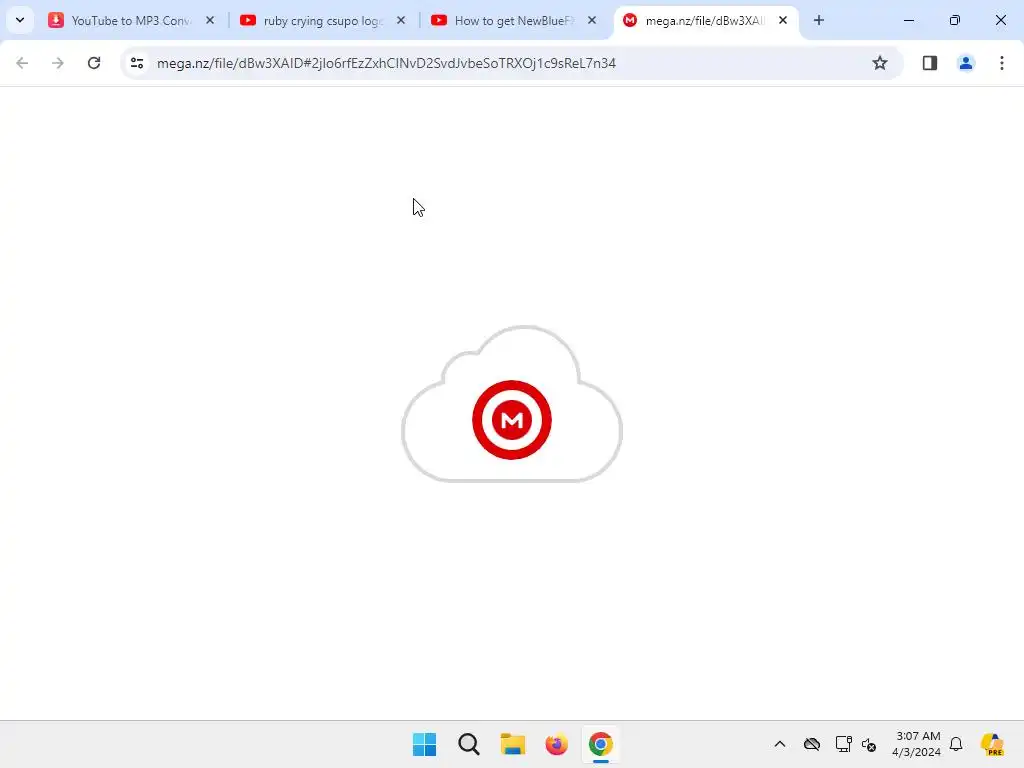Select the mega.nz file tab
The width and height of the screenshot is (1024, 768).
[x=705, y=20]
